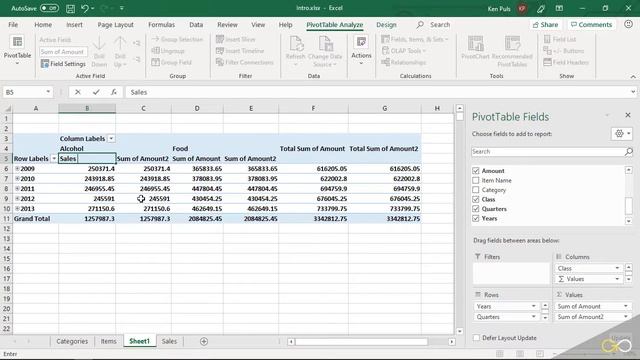Click the Insert Function fx icon
The width and height of the screenshot is (640, 360).
[x=114, y=92]
